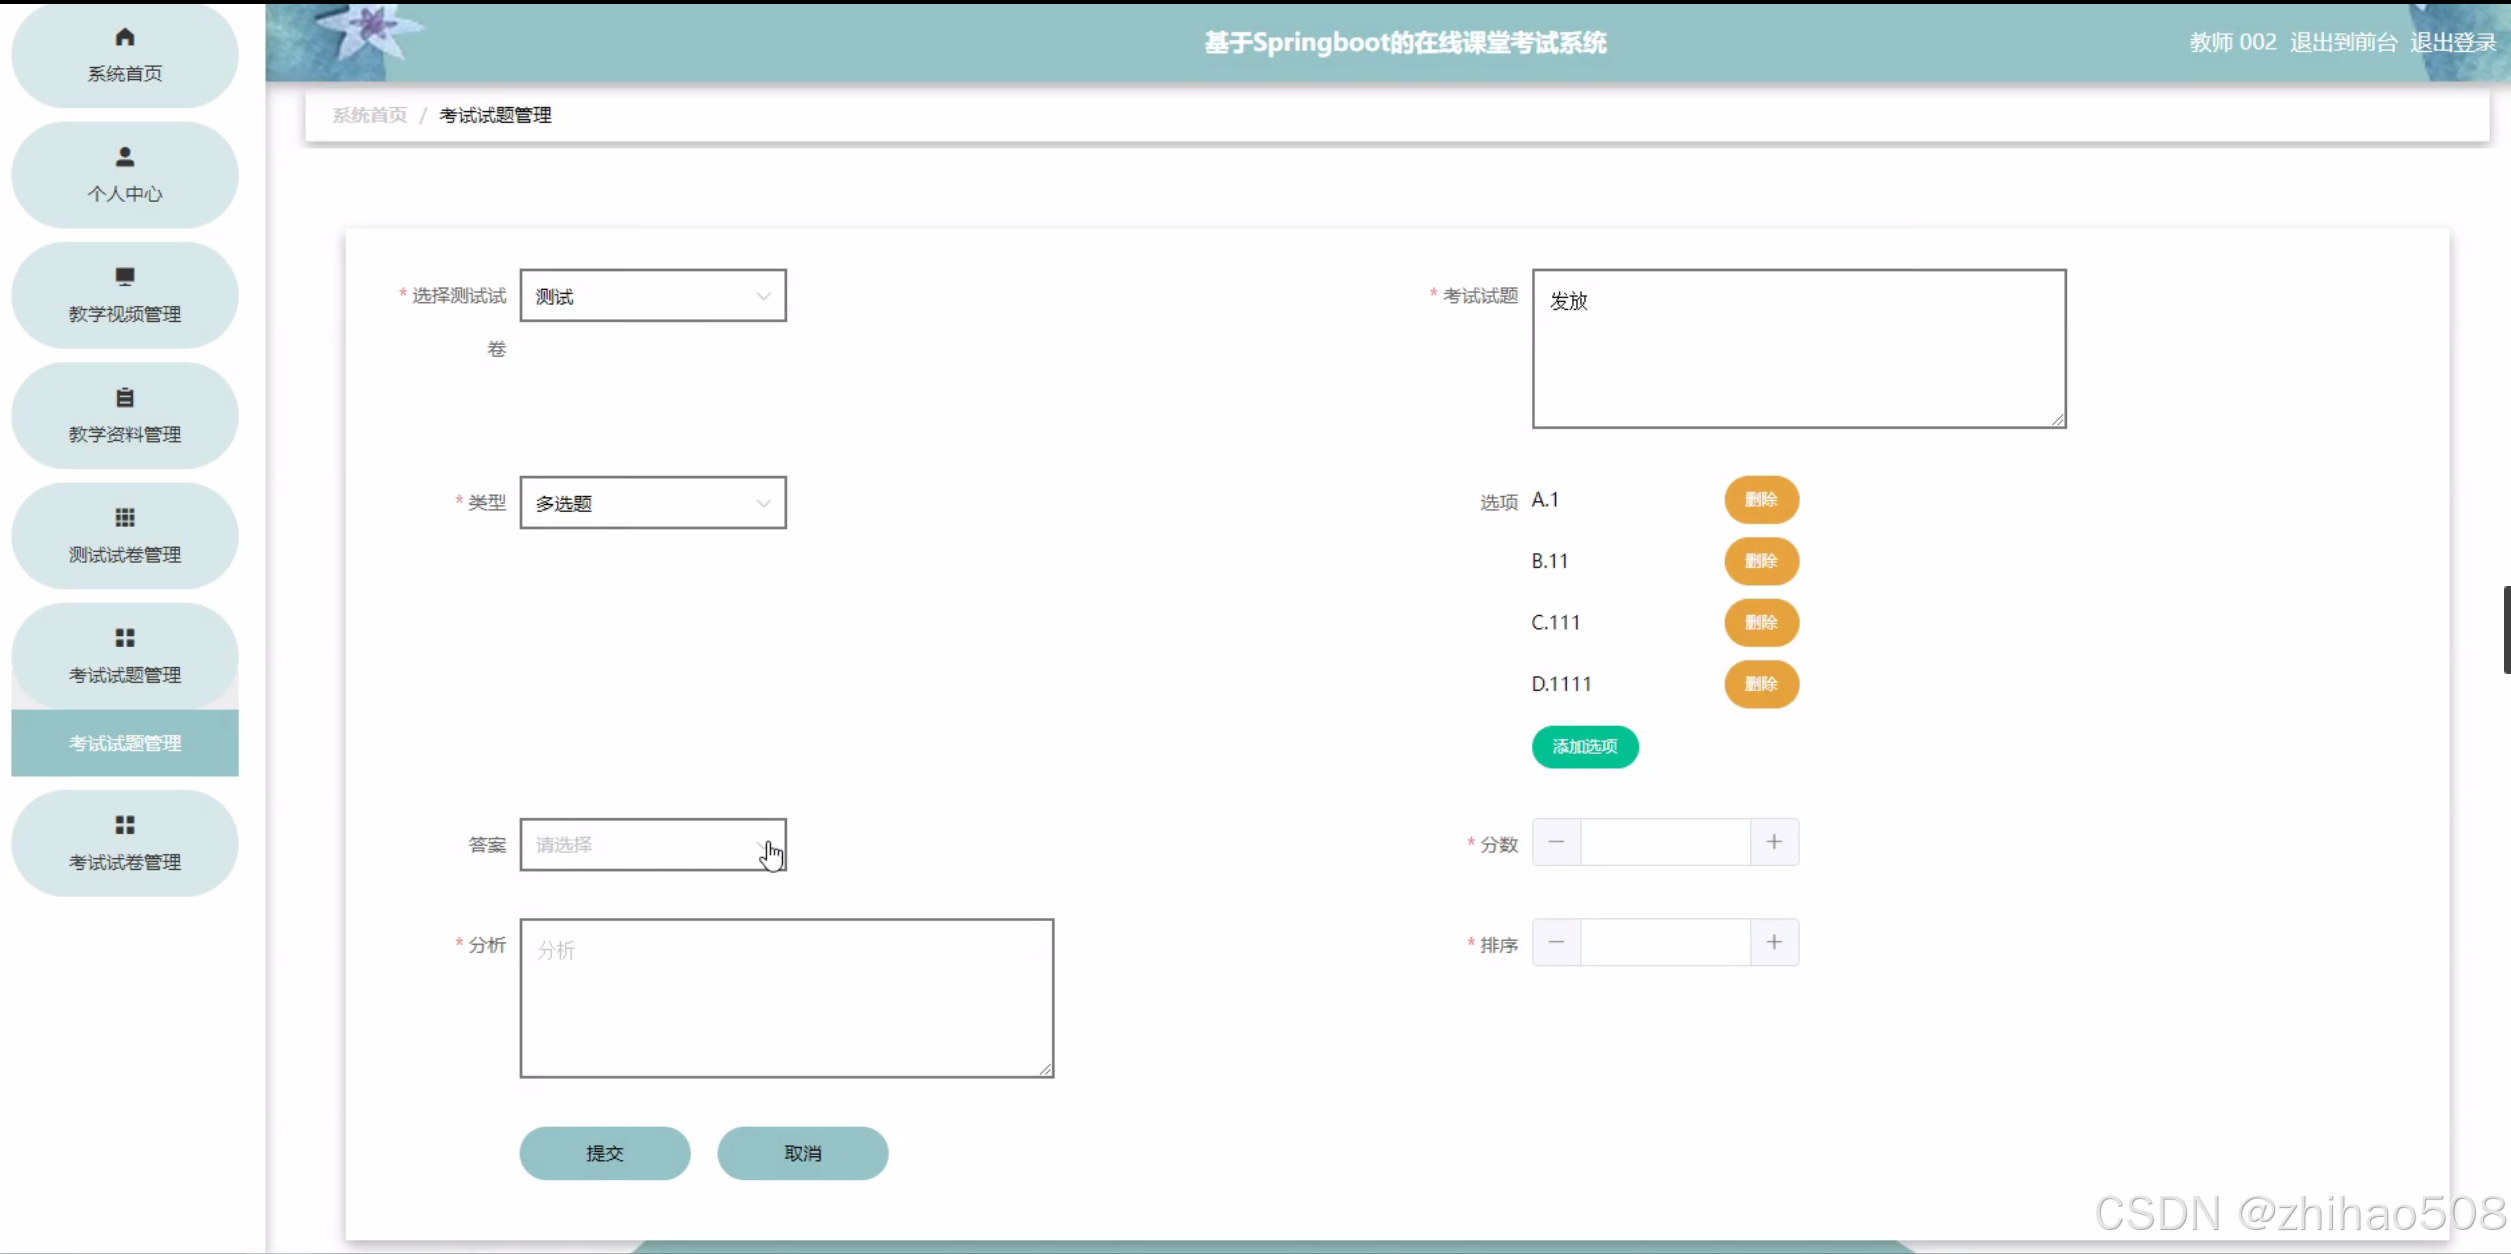The width and height of the screenshot is (2511, 1254).
Task: Decrease 分数 with the minus button
Action: [x=1556, y=842]
